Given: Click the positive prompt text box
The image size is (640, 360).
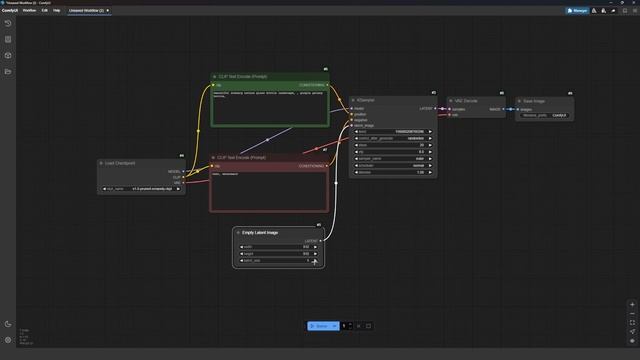Looking at the screenshot, I should [270, 107].
